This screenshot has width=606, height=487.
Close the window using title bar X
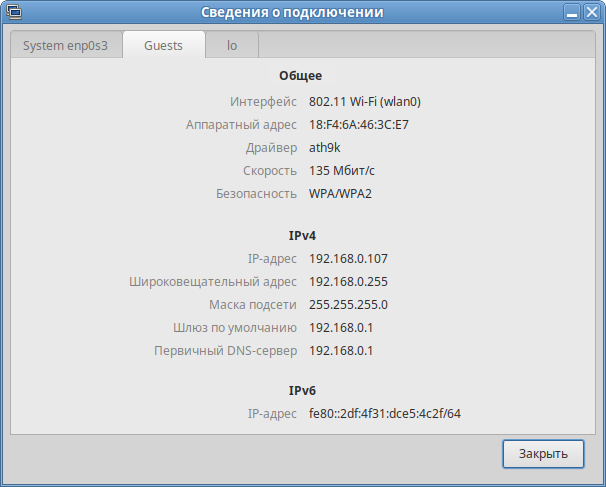click(590, 14)
